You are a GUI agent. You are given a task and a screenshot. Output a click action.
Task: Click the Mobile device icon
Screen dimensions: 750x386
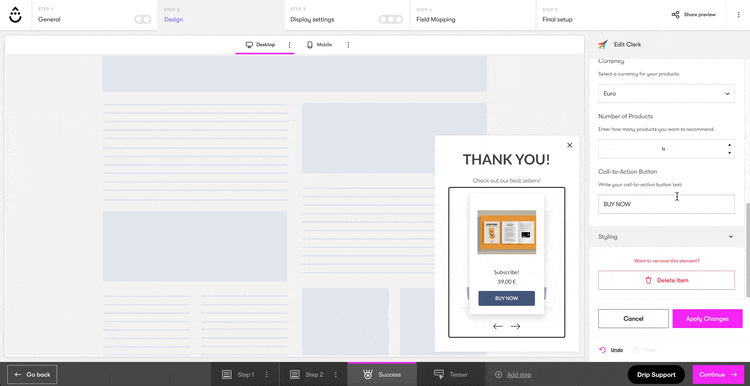(x=309, y=44)
